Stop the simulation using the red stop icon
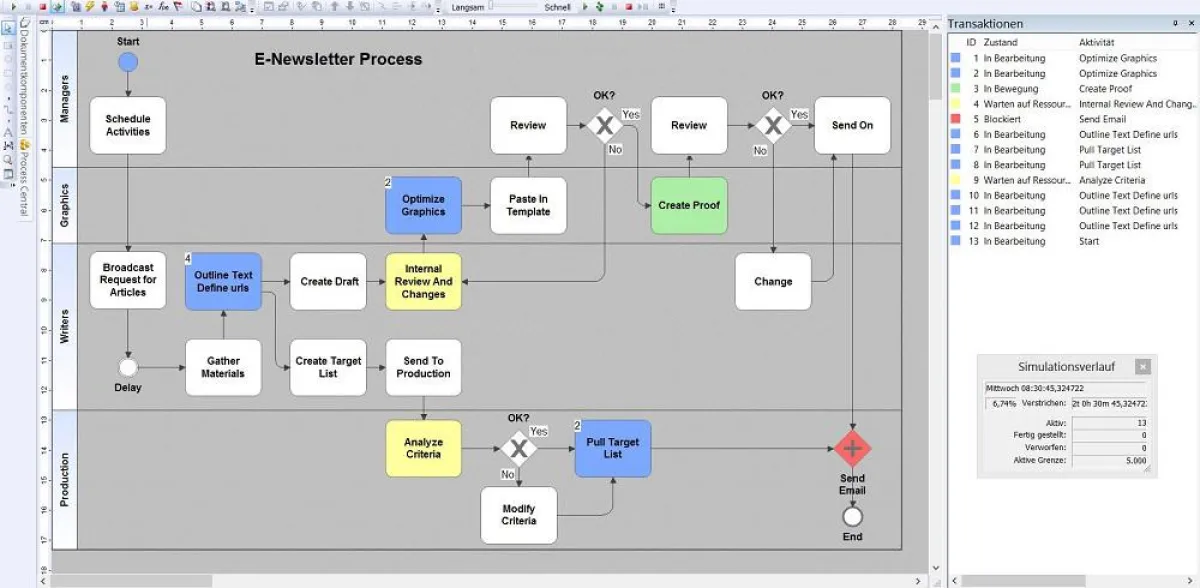The width and height of the screenshot is (1200, 588). point(44,5)
